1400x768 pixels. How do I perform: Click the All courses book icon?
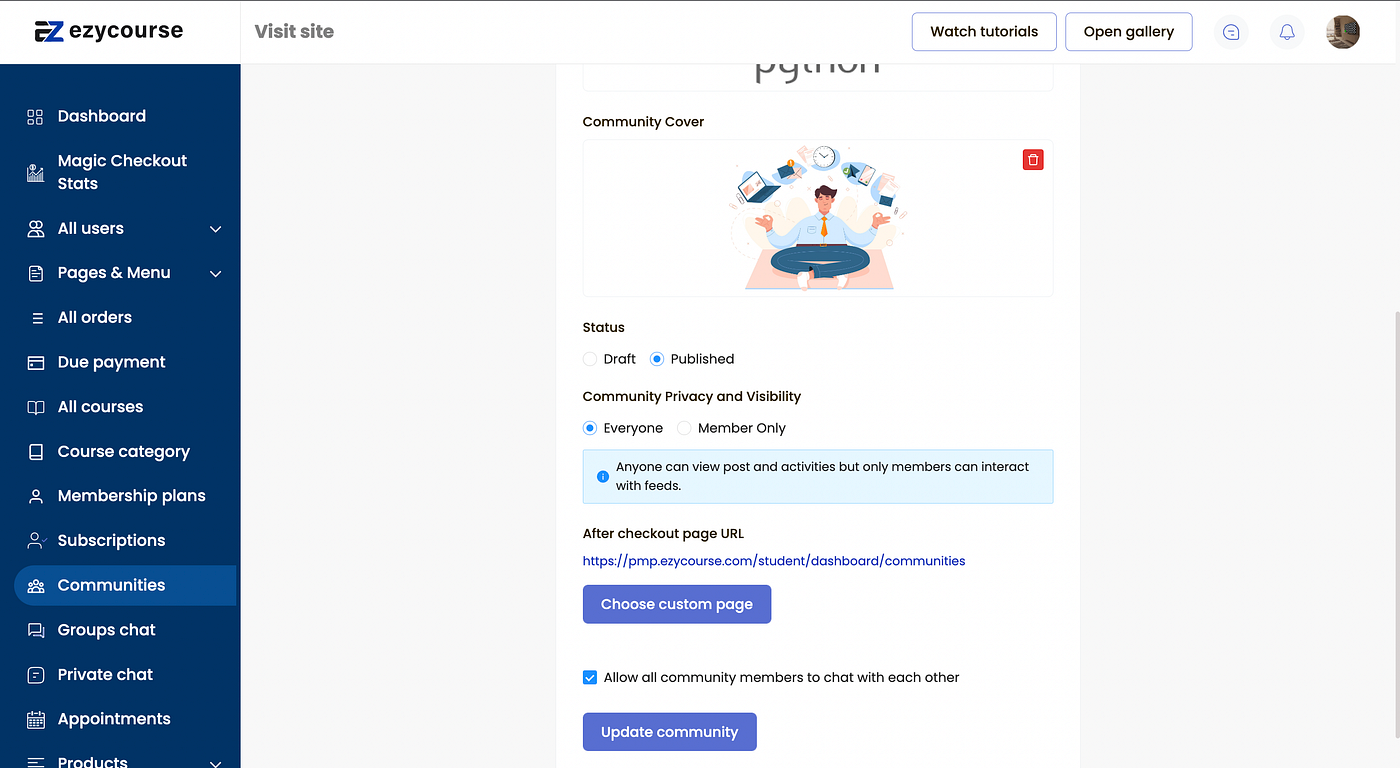pos(36,407)
